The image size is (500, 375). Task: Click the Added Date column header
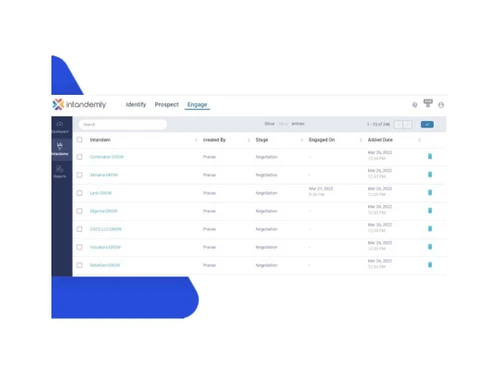380,140
